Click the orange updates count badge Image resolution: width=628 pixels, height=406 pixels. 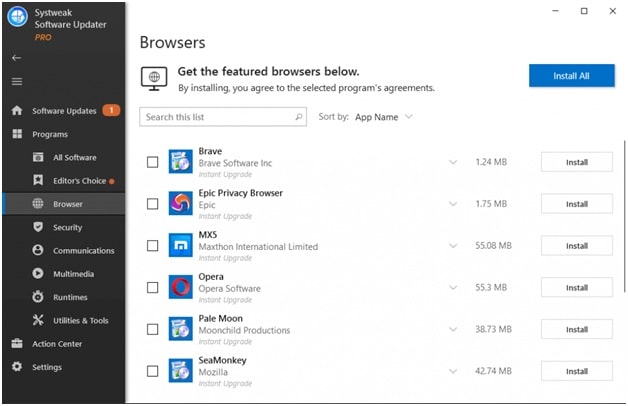point(111,110)
